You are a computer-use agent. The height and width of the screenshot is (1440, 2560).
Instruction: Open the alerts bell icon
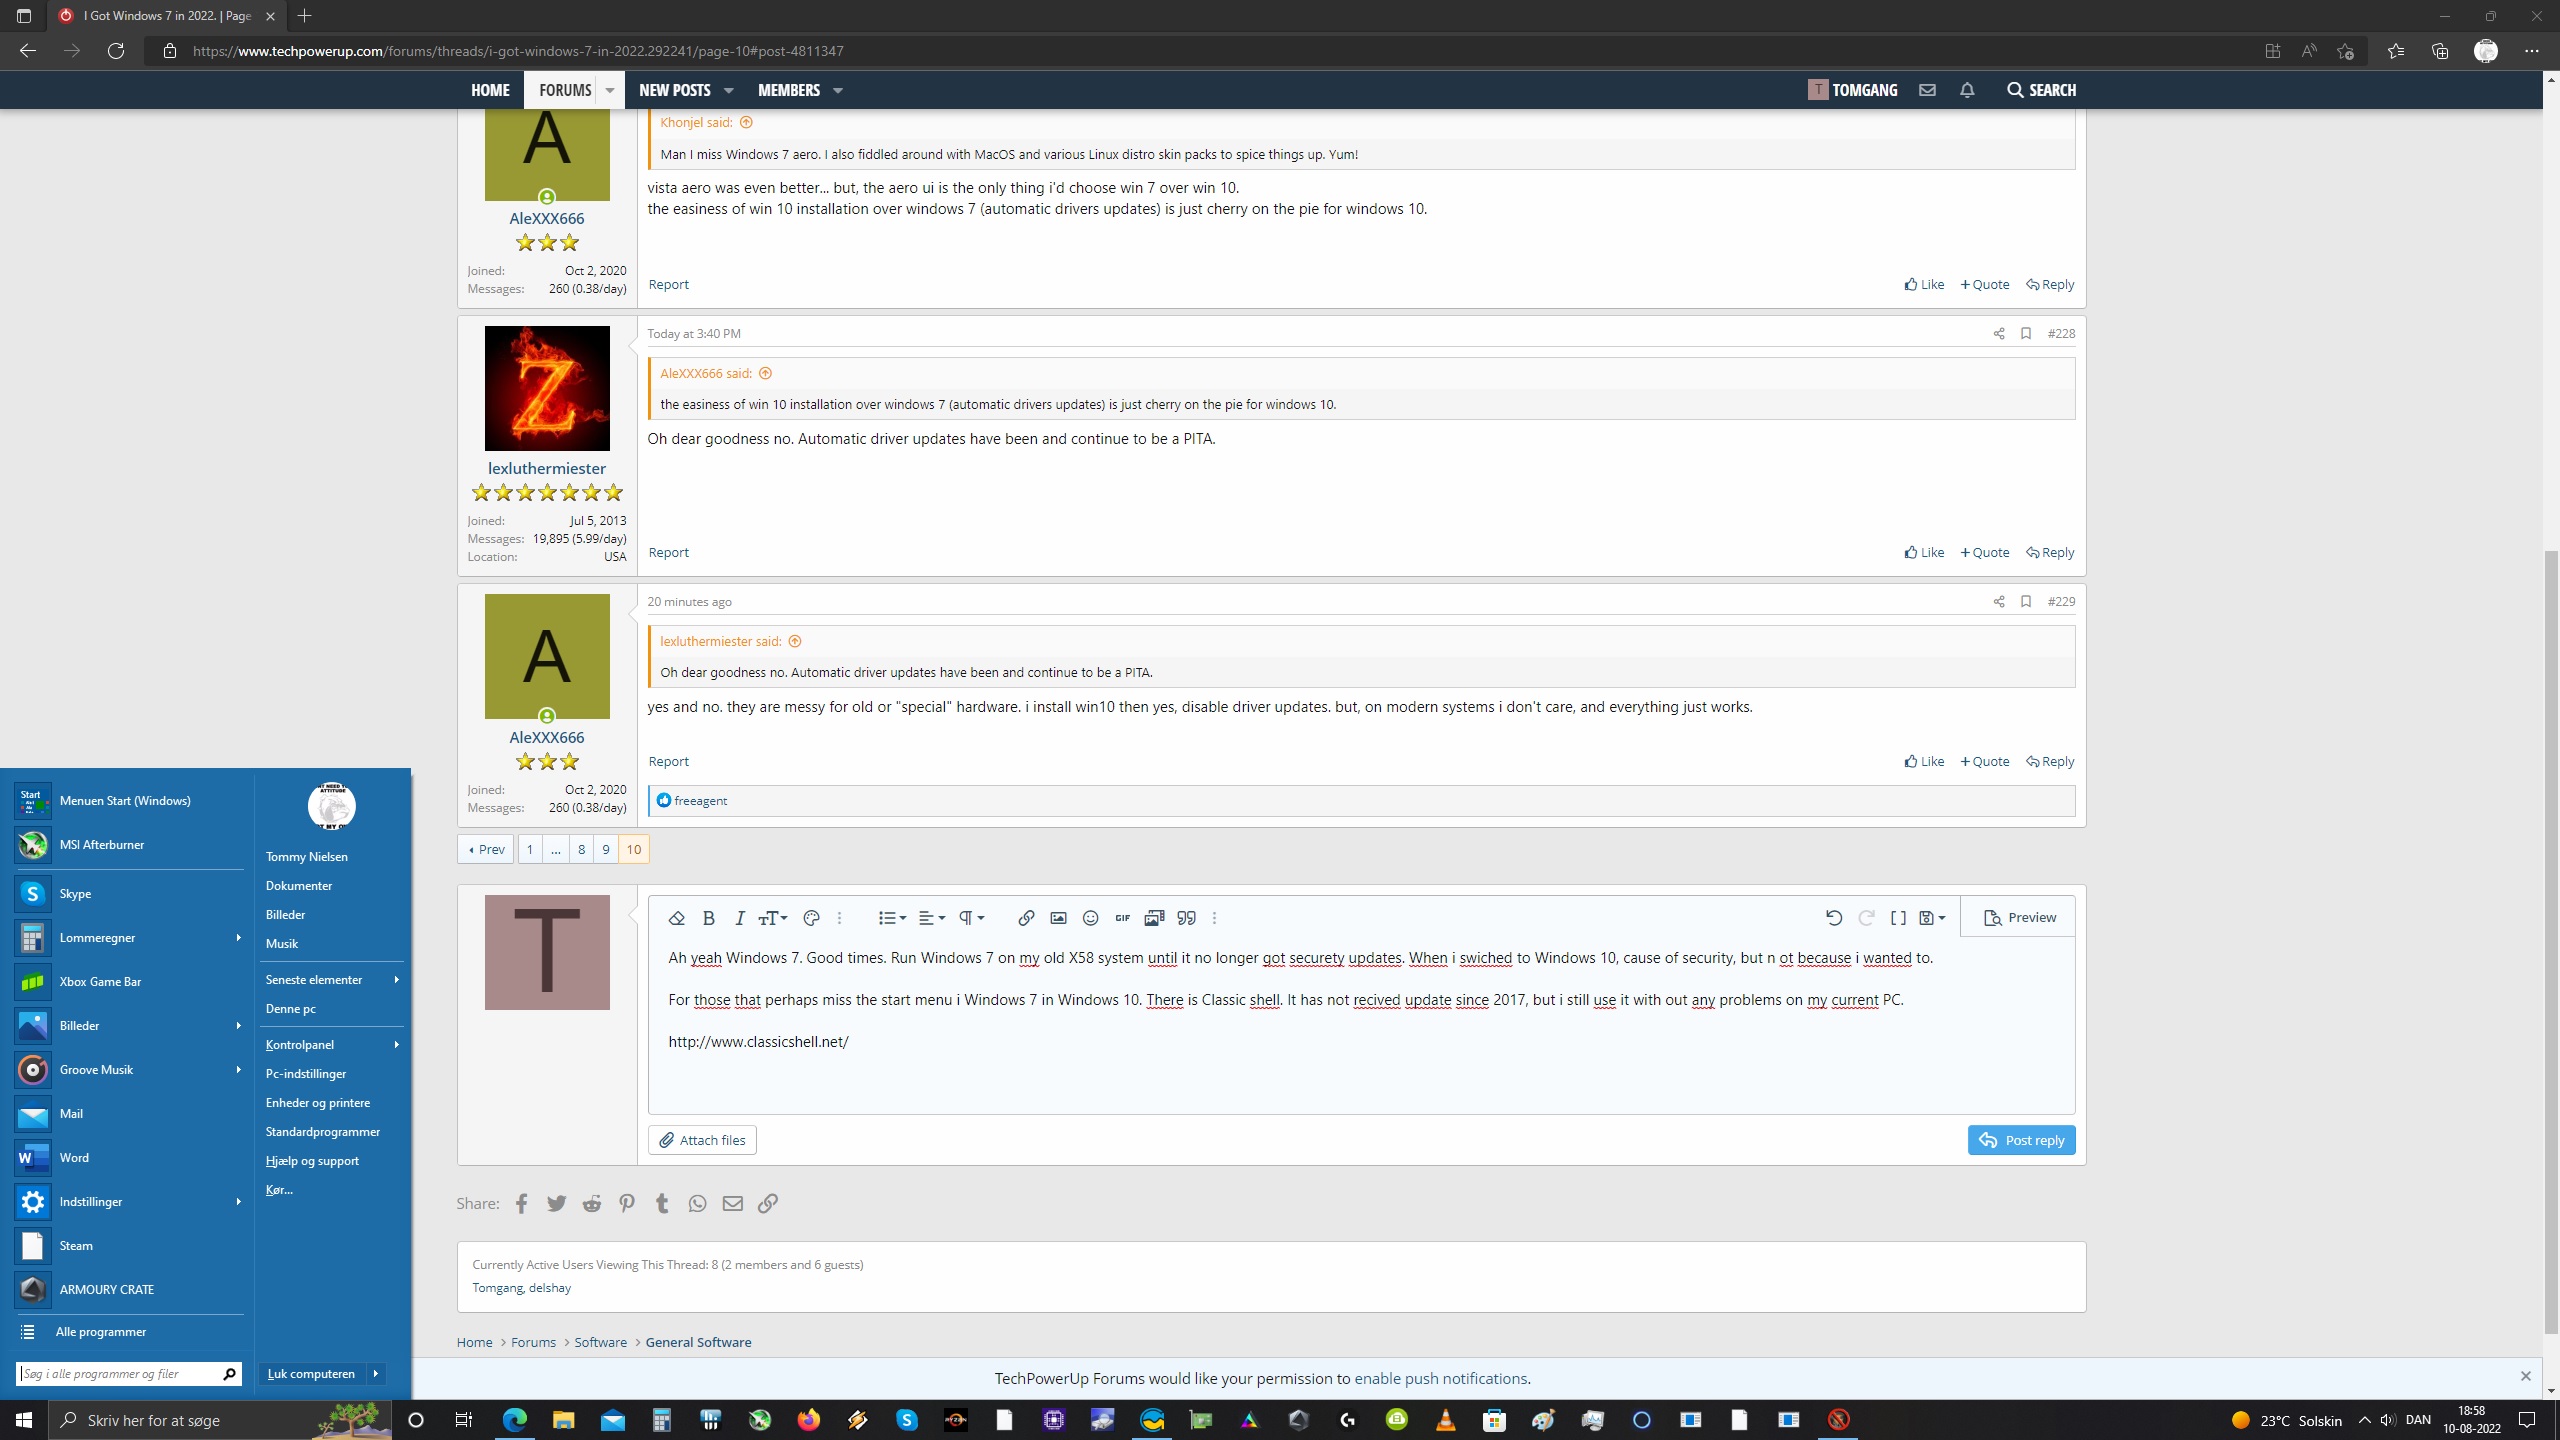[x=1967, y=90]
